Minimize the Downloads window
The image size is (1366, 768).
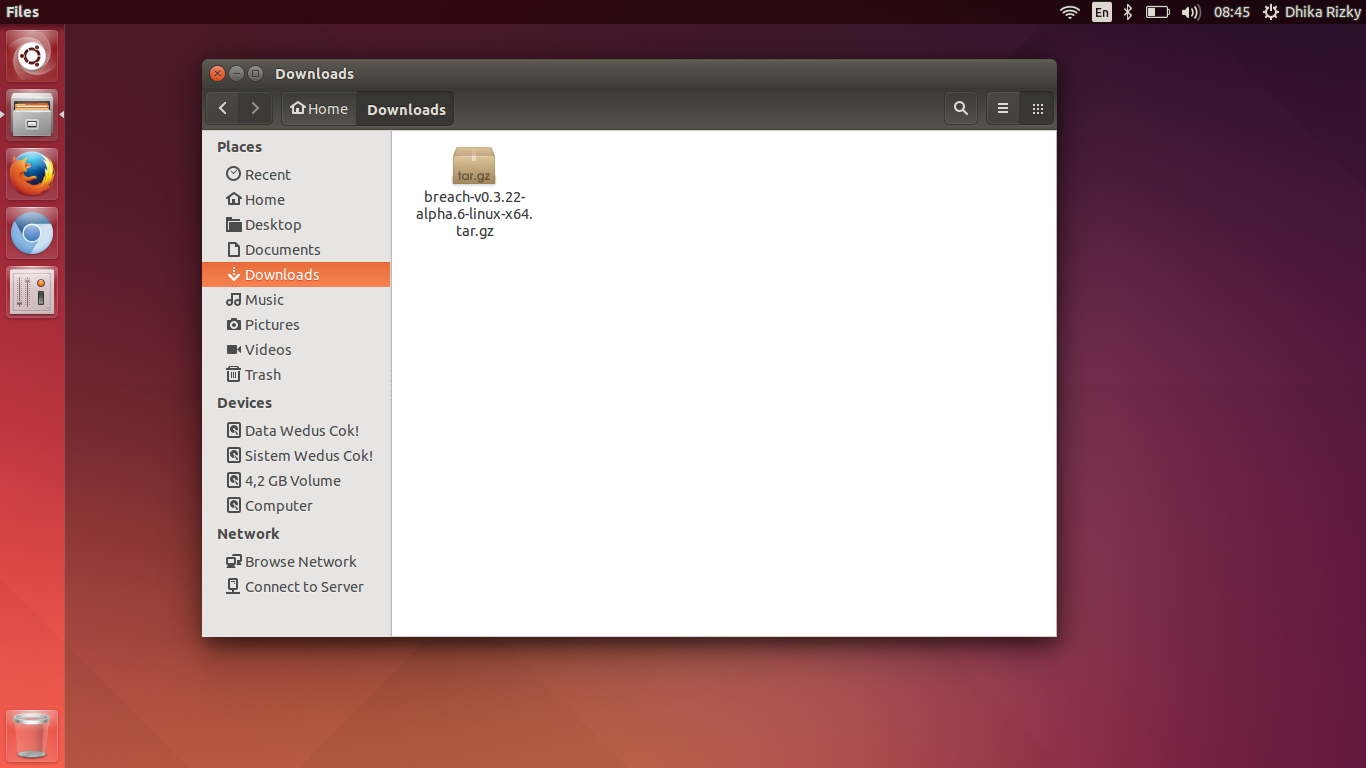236,73
